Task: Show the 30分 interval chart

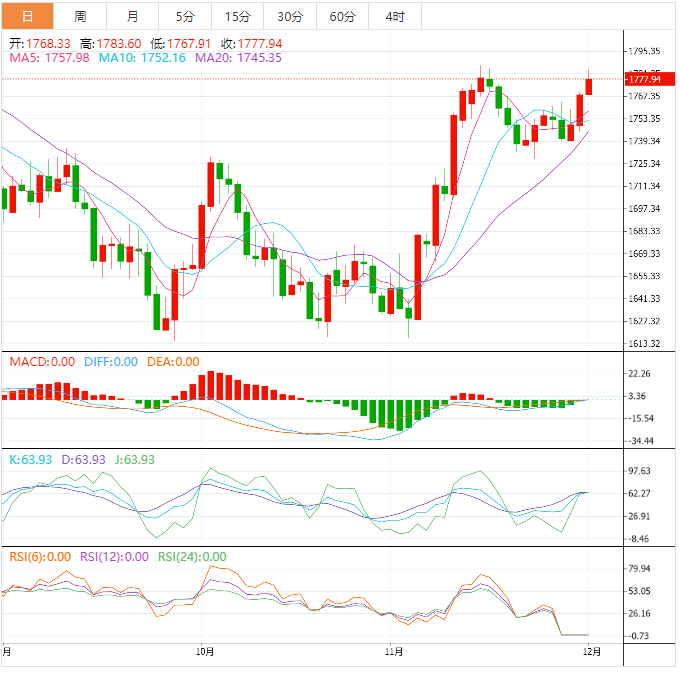Action: [290, 16]
